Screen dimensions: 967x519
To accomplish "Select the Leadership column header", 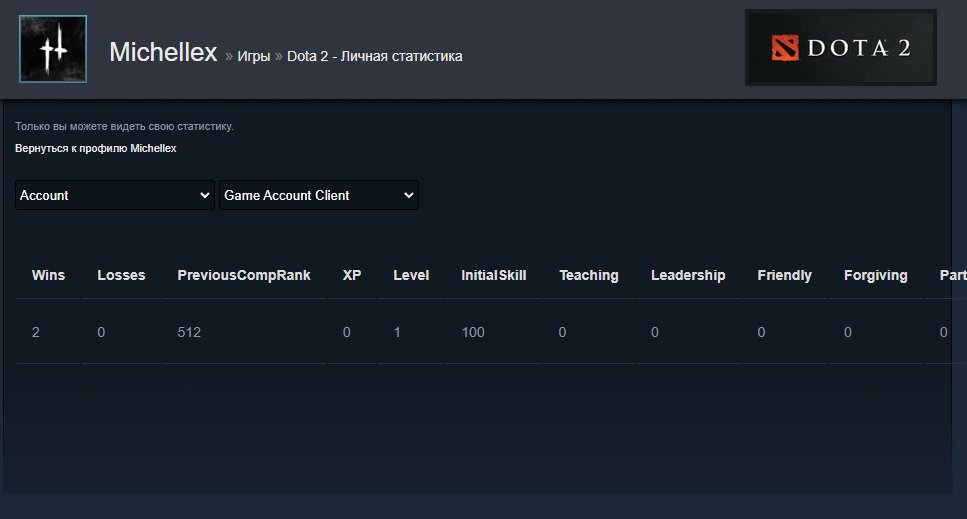I will pyautogui.click(x=688, y=275).
